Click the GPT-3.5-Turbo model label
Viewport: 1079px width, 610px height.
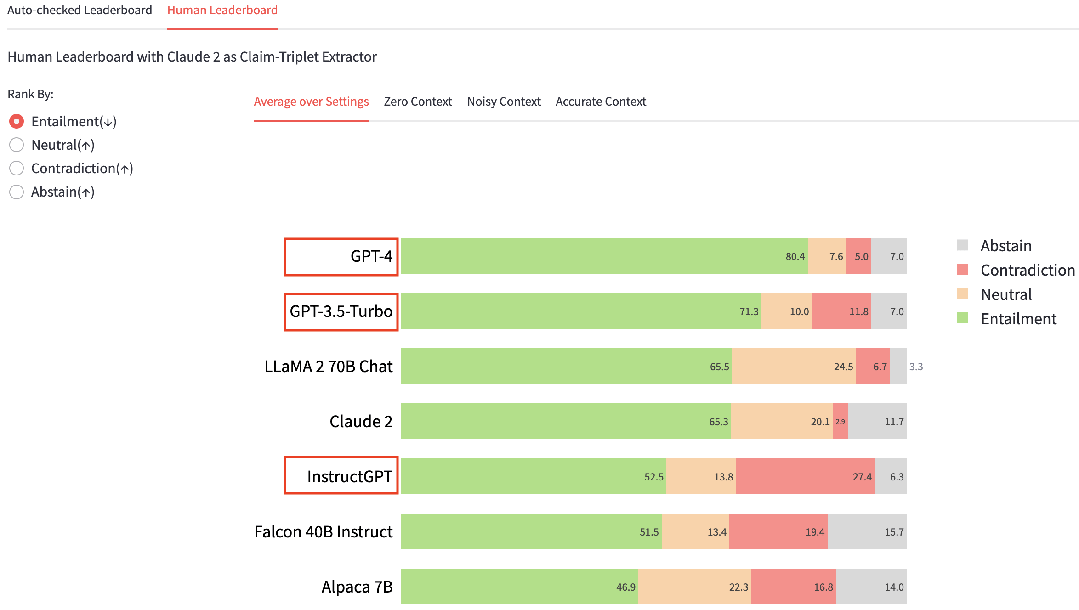pyautogui.click(x=341, y=312)
